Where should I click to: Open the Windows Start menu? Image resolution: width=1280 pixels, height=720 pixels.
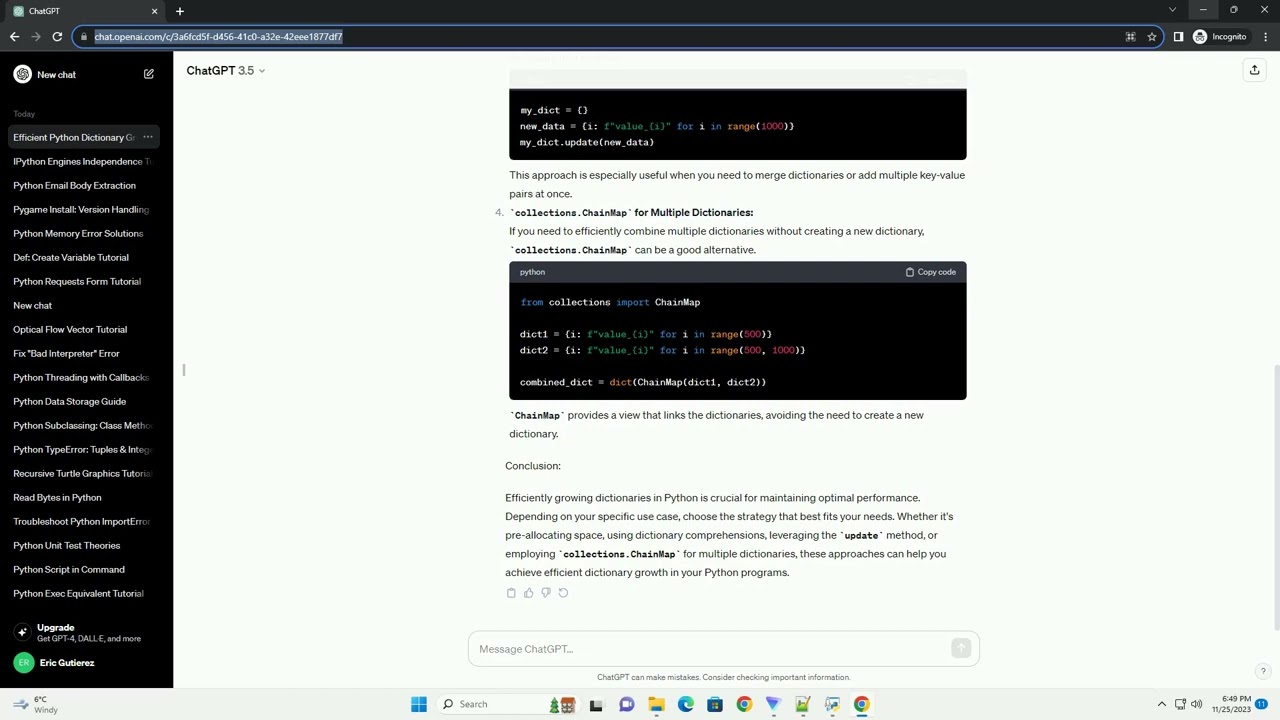click(x=419, y=704)
